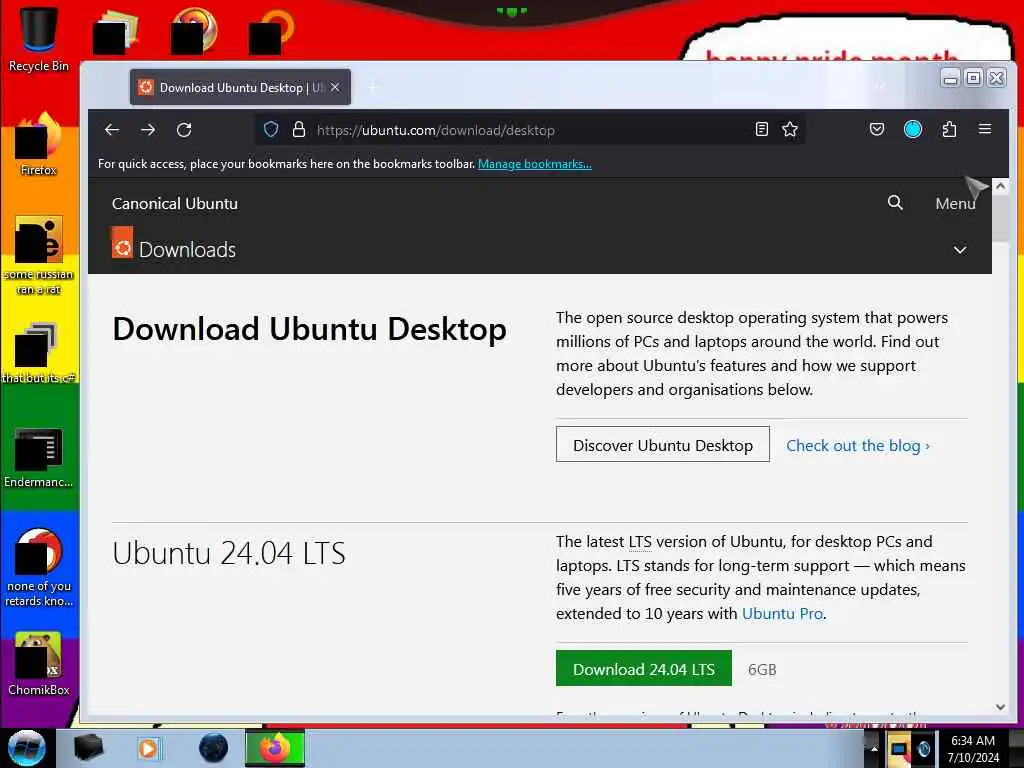Click the '6GB' file size text
This screenshot has width=1024, height=768.
tap(762, 669)
